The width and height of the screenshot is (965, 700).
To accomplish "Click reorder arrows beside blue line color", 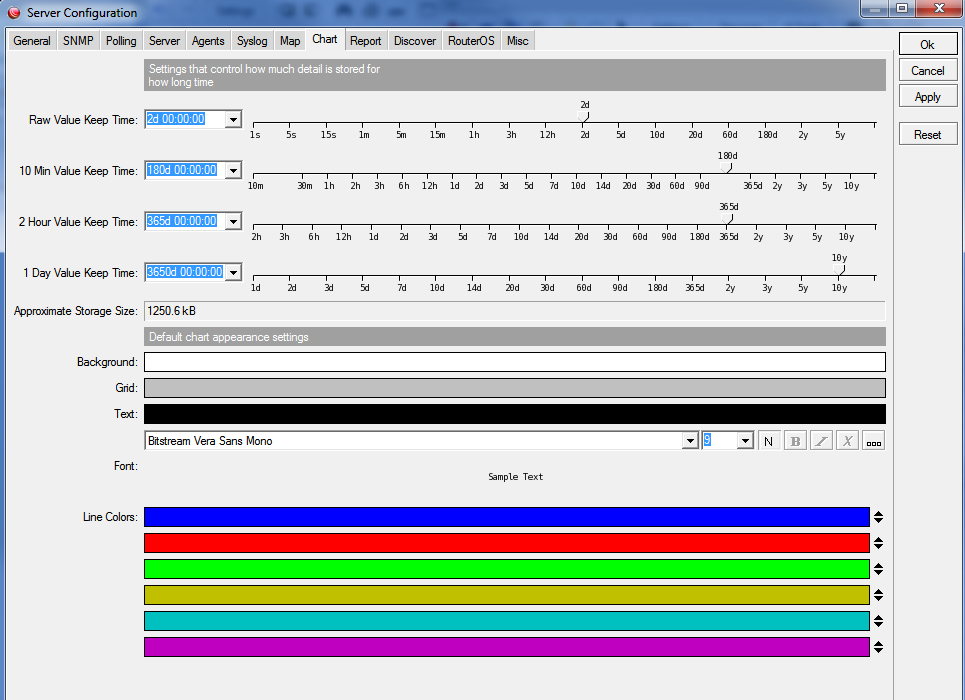I will click(x=878, y=517).
